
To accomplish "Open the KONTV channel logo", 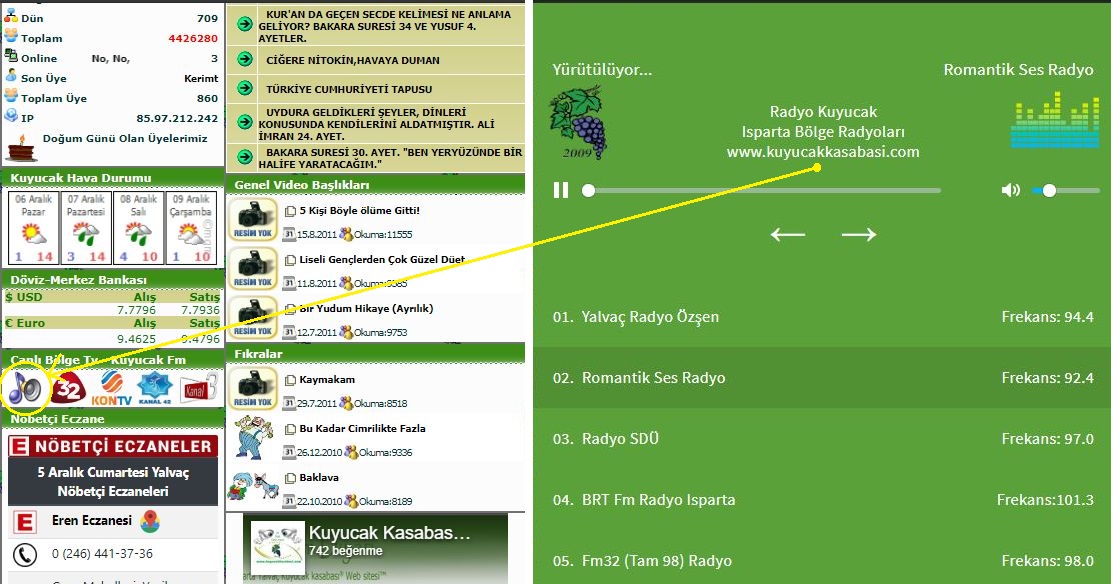I will point(112,388).
